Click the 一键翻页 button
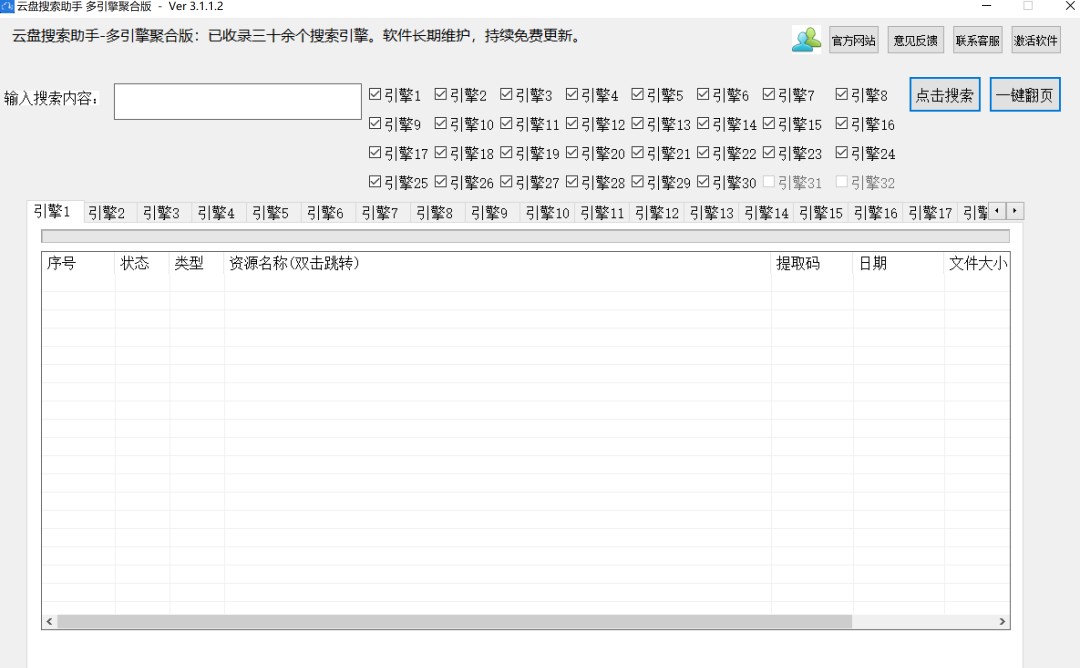Image resolution: width=1080 pixels, height=668 pixels. tap(1025, 94)
